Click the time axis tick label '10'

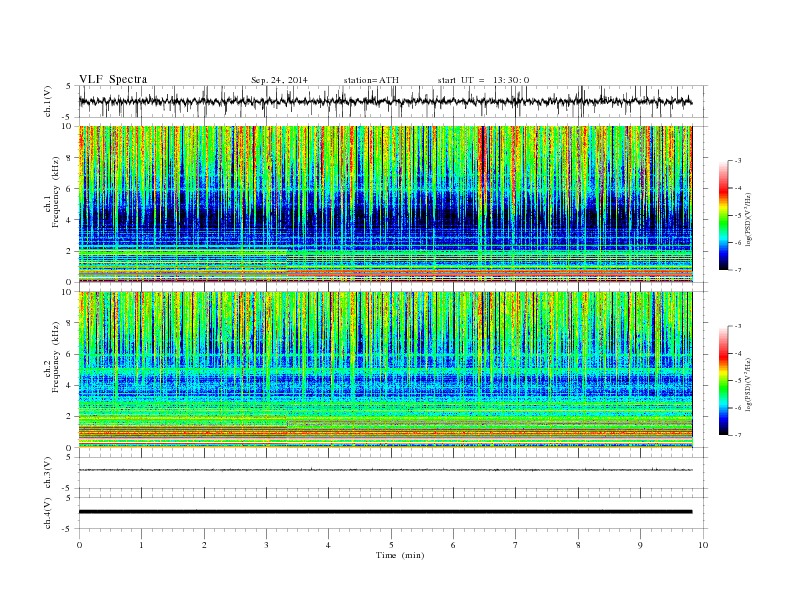pyautogui.click(x=703, y=545)
